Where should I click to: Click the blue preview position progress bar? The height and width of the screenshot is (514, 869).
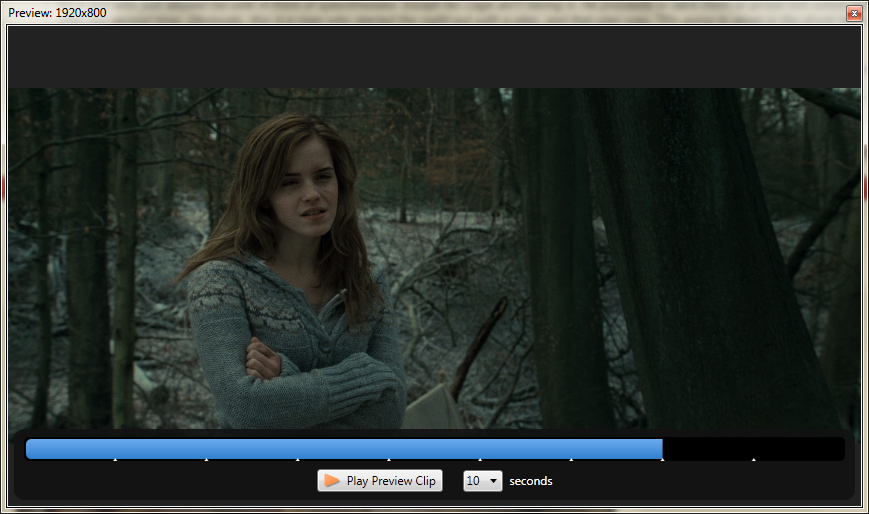pyautogui.click(x=344, y=449)
